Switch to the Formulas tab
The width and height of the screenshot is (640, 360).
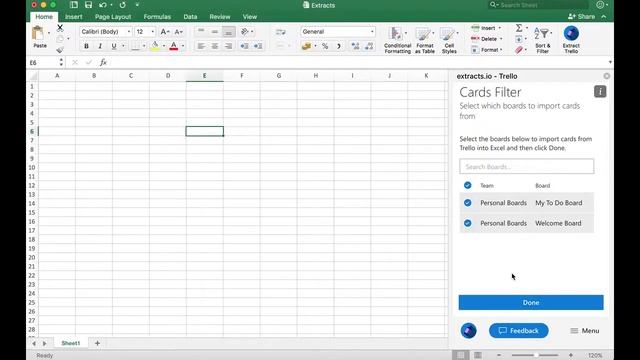coord(157,17)
